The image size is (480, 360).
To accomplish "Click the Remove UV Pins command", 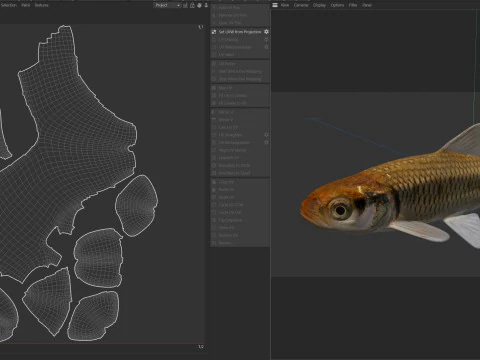I will (x=233, y=15).
